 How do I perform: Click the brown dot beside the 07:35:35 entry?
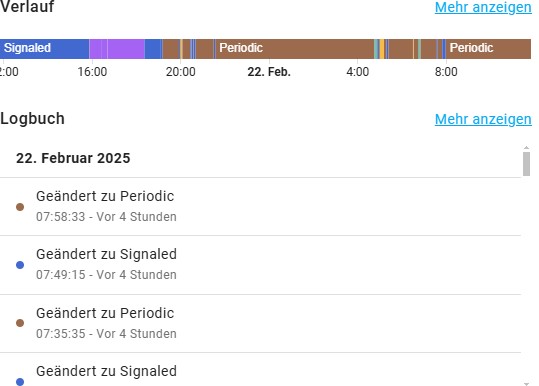20,323
